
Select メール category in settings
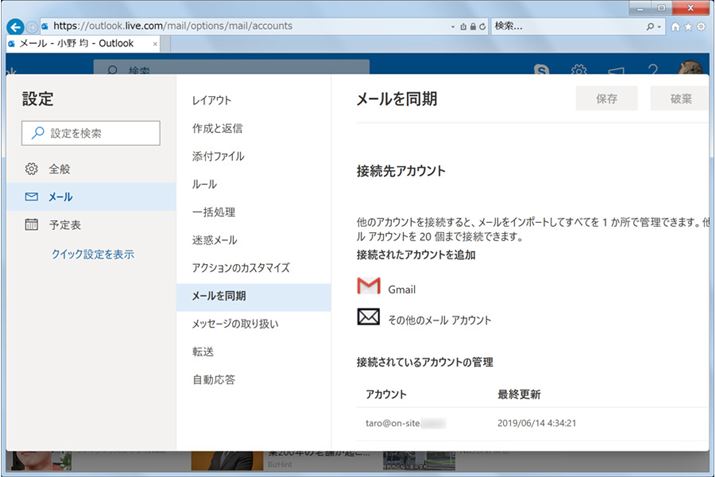pyautogui.click(x=60, y=197)
